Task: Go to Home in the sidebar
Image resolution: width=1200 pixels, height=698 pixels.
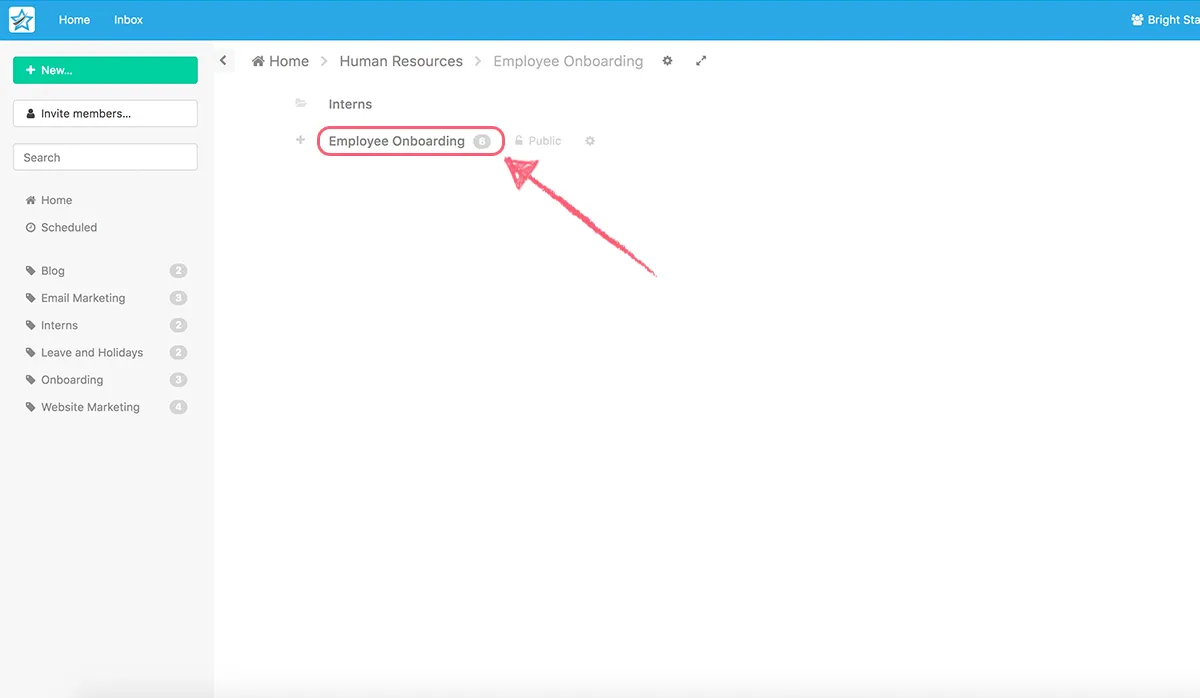Action: point(49,200)
